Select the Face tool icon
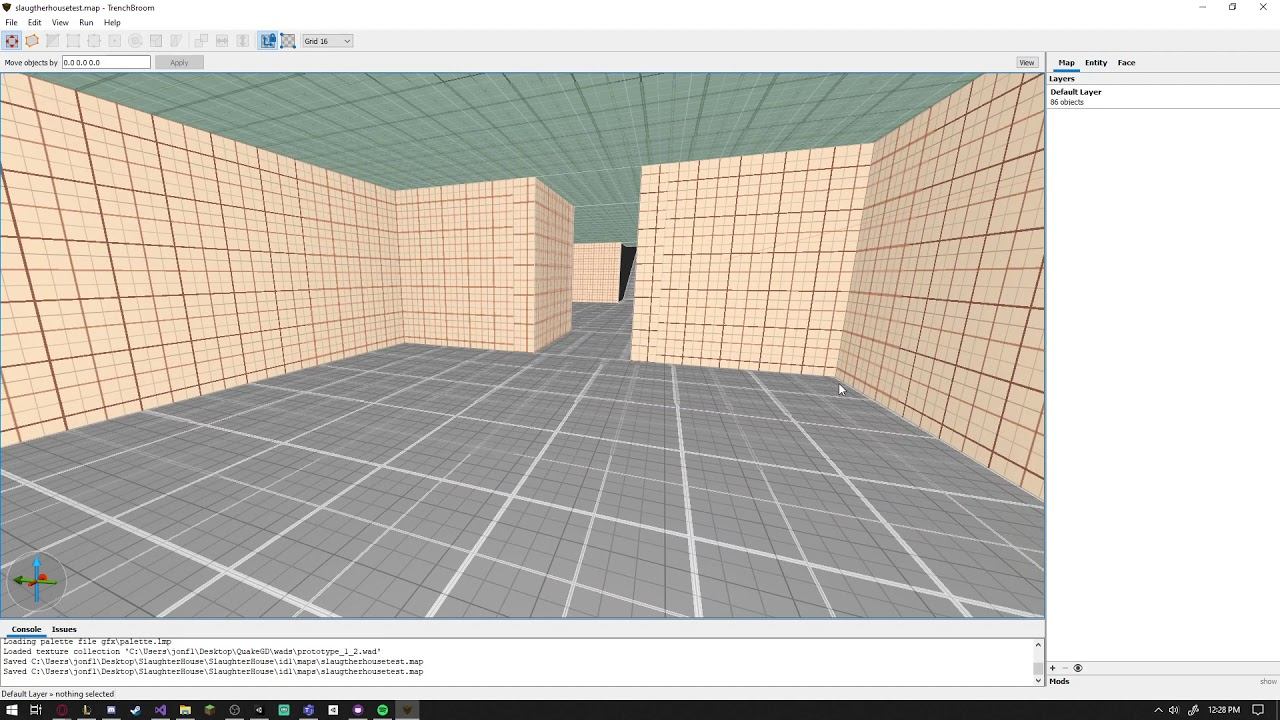Image resolution: width=1280 pixels, height=720 pixels. (x=114, y=41)
